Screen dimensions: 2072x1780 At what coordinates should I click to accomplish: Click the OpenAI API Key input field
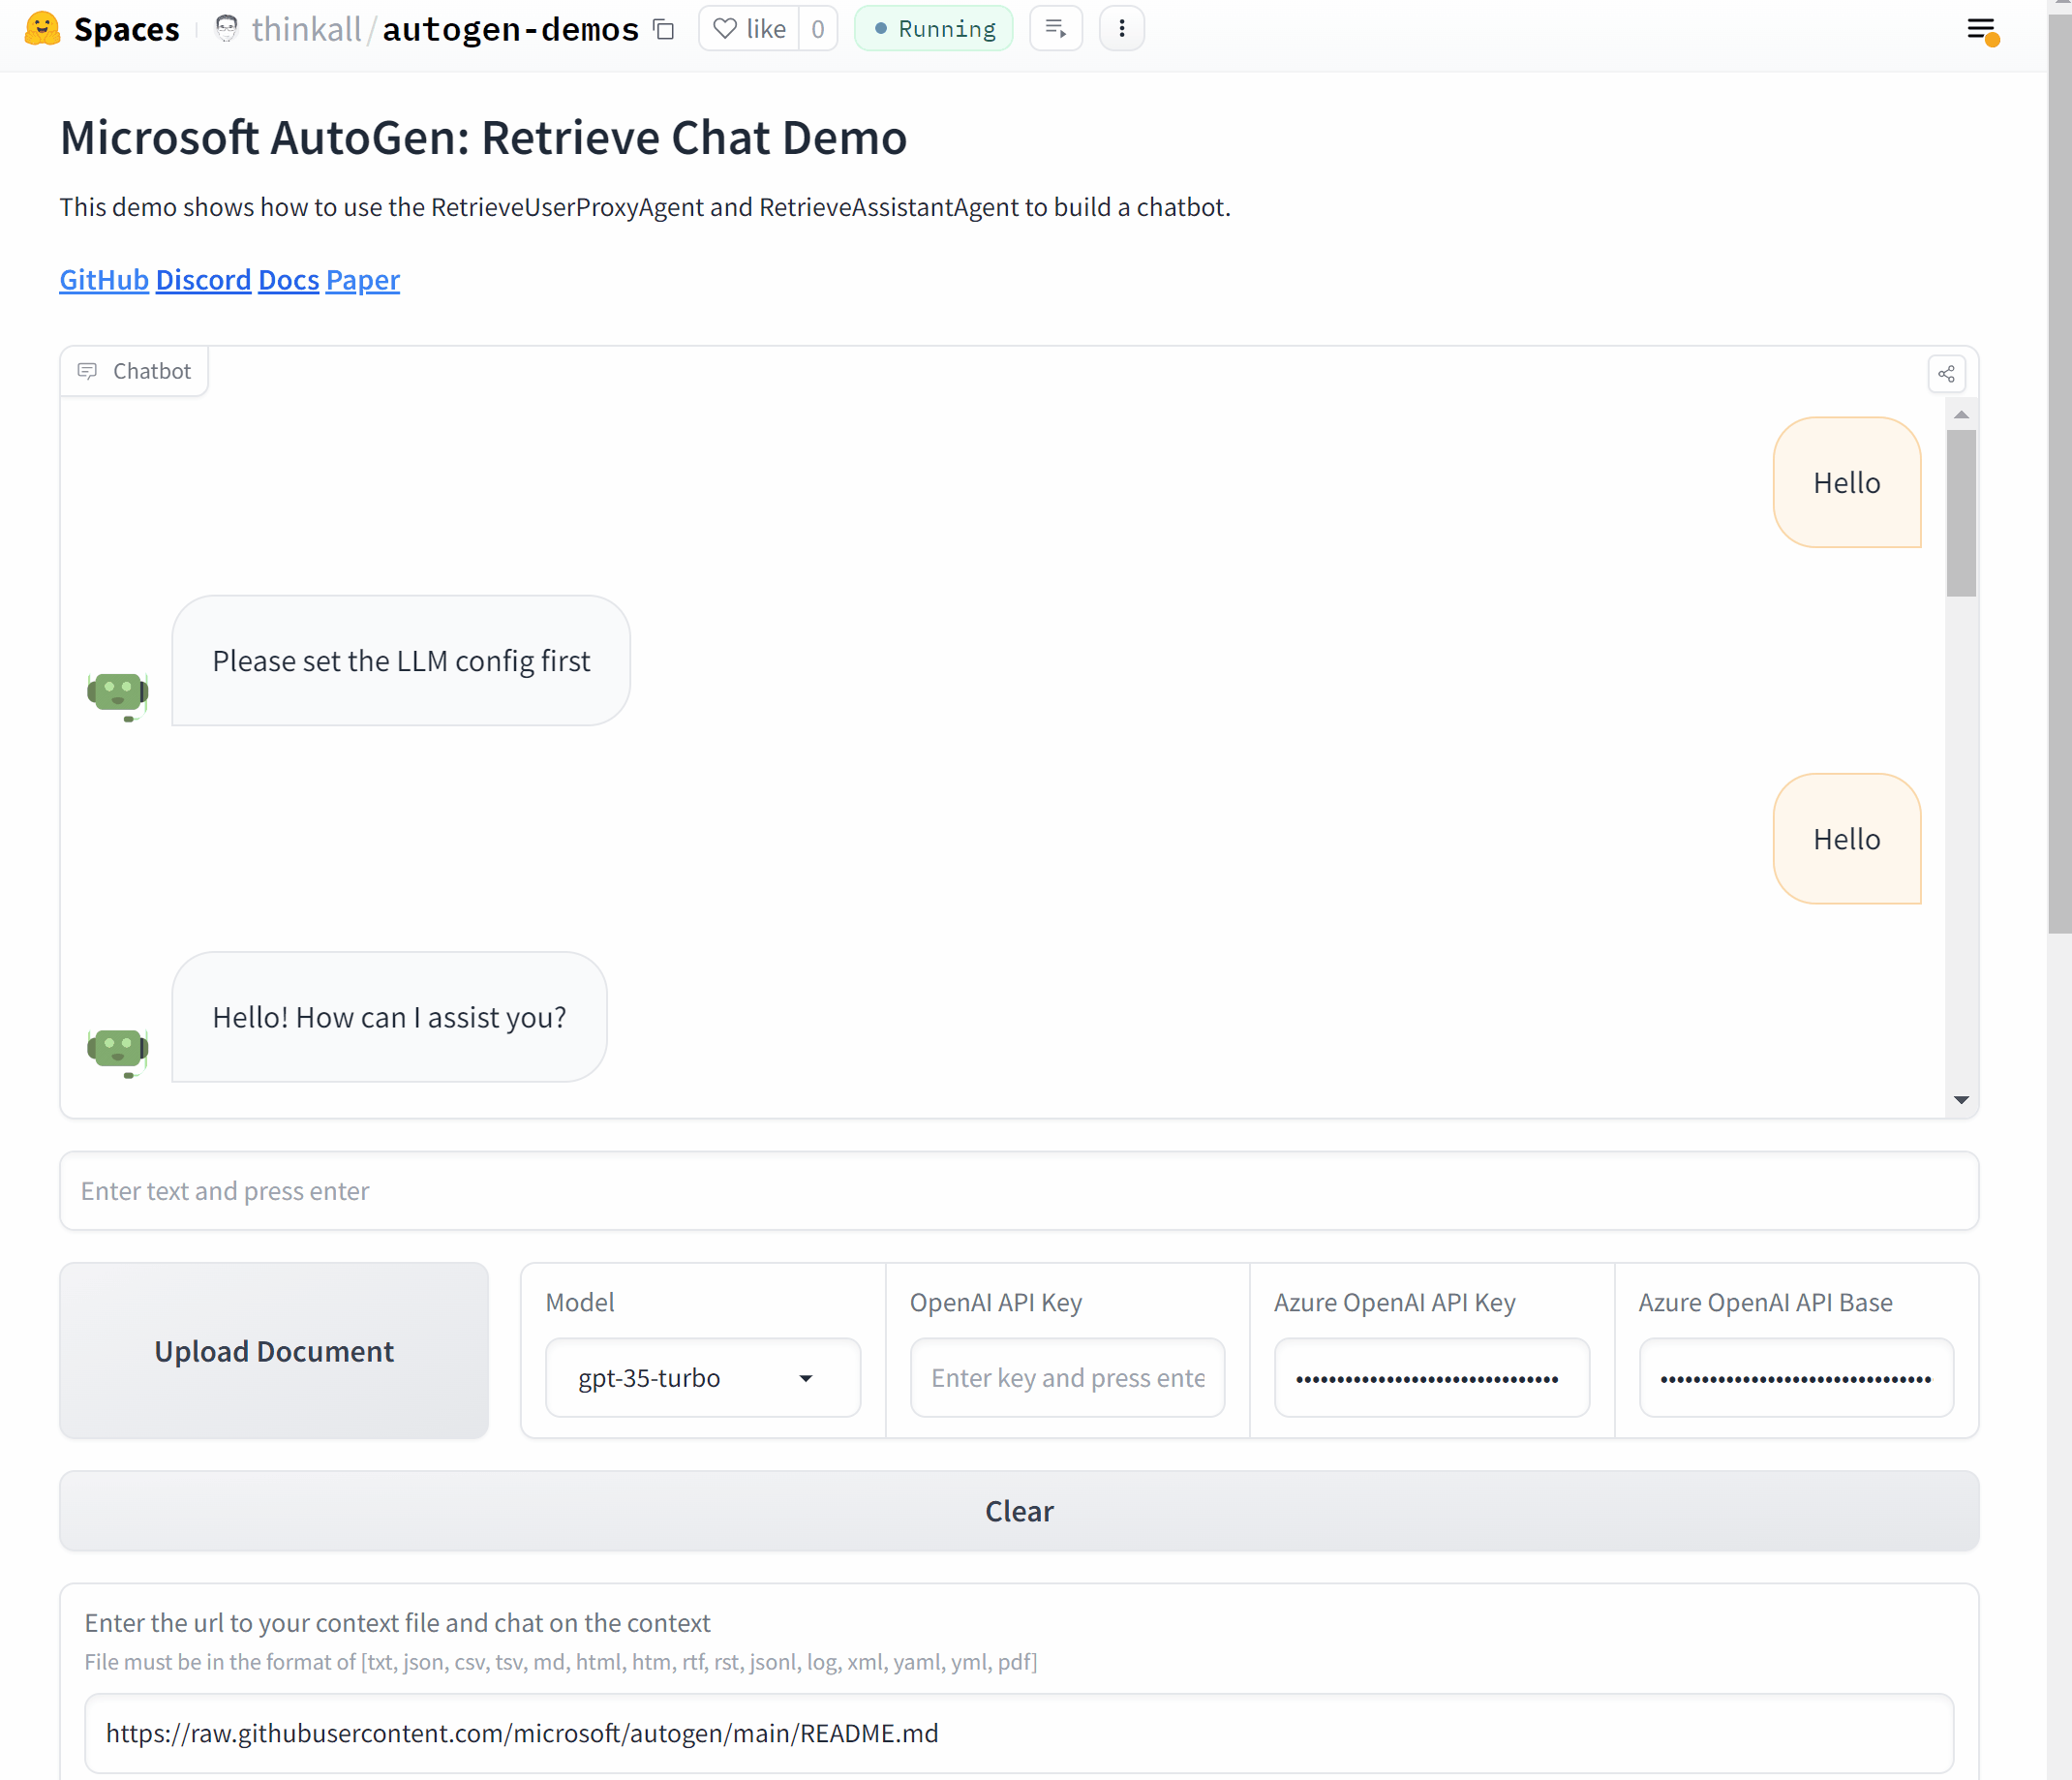[x=1068, y=1378]
